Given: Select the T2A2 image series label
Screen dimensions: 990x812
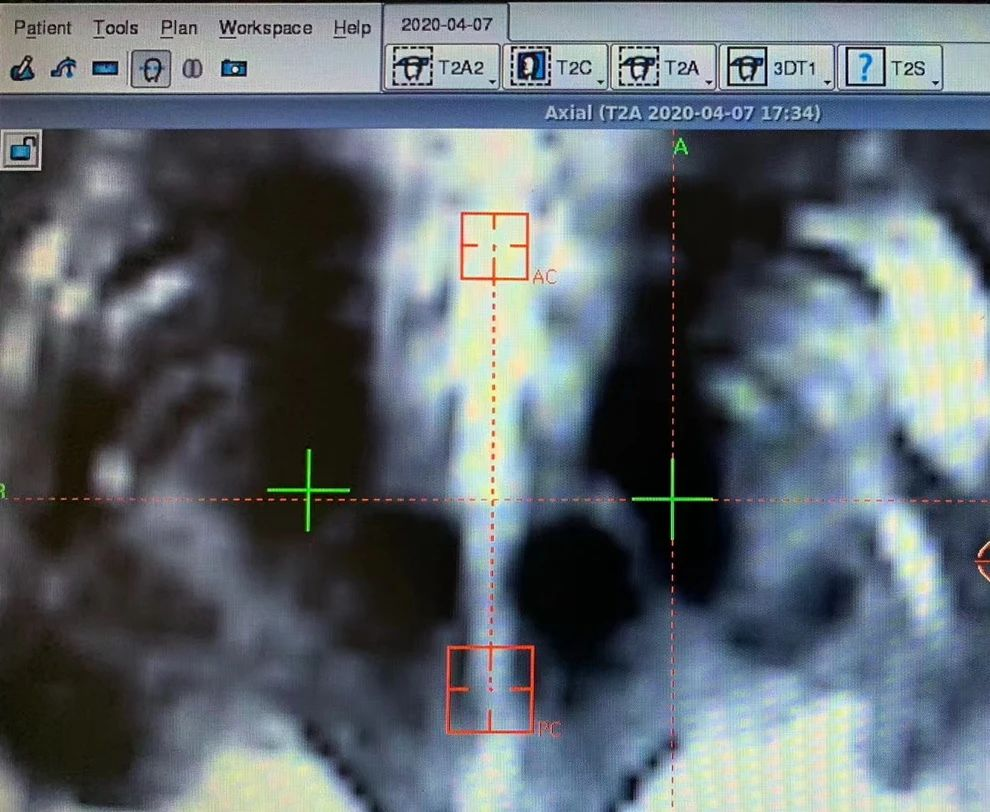Looking at the screenshot, I should (461, 68).
